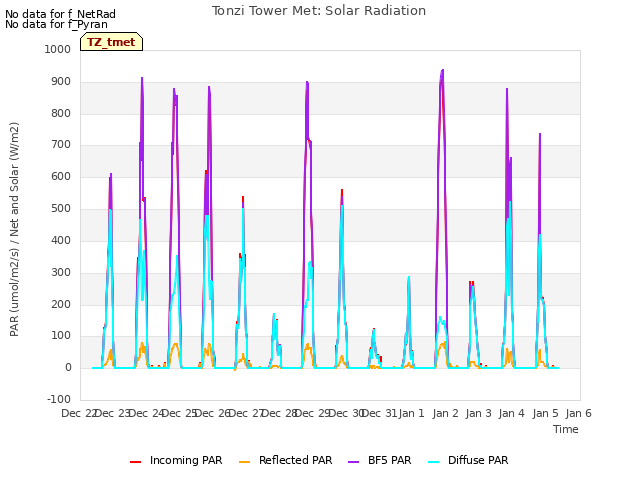
Task: Click the Jan 5 x-axis date label
Action: click(545, 413)
